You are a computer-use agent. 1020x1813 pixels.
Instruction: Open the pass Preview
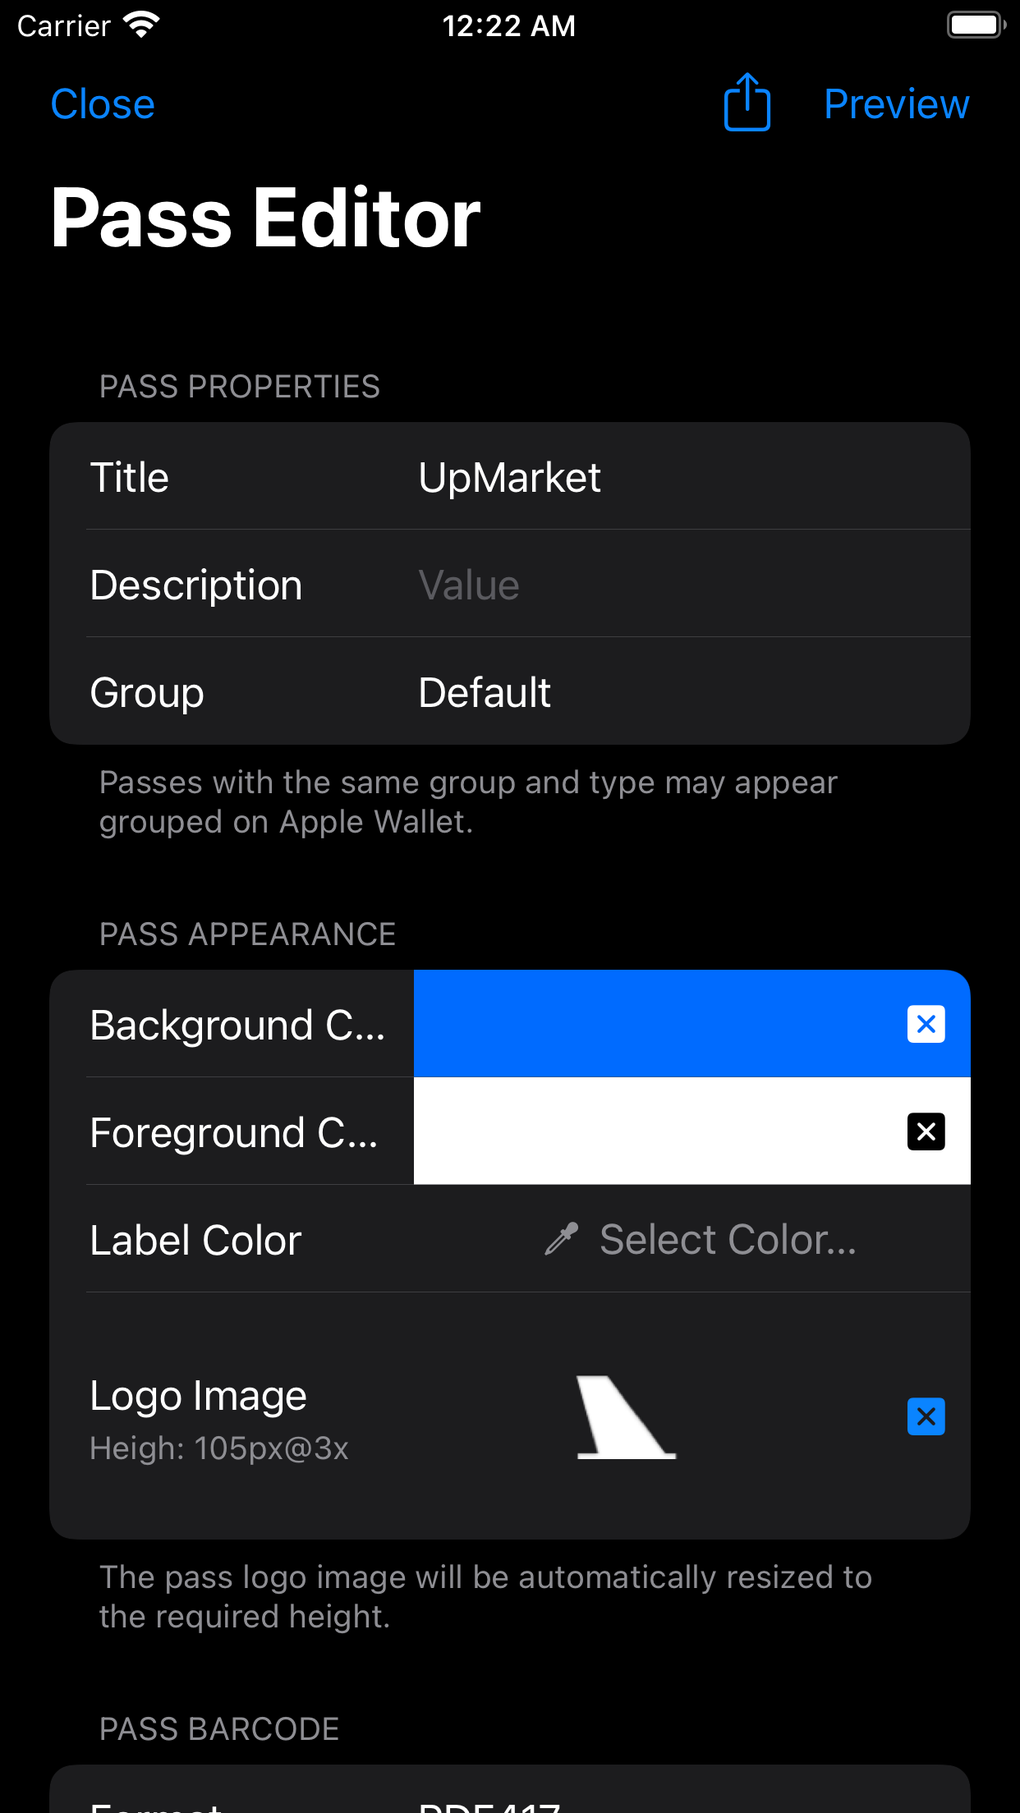896,104
